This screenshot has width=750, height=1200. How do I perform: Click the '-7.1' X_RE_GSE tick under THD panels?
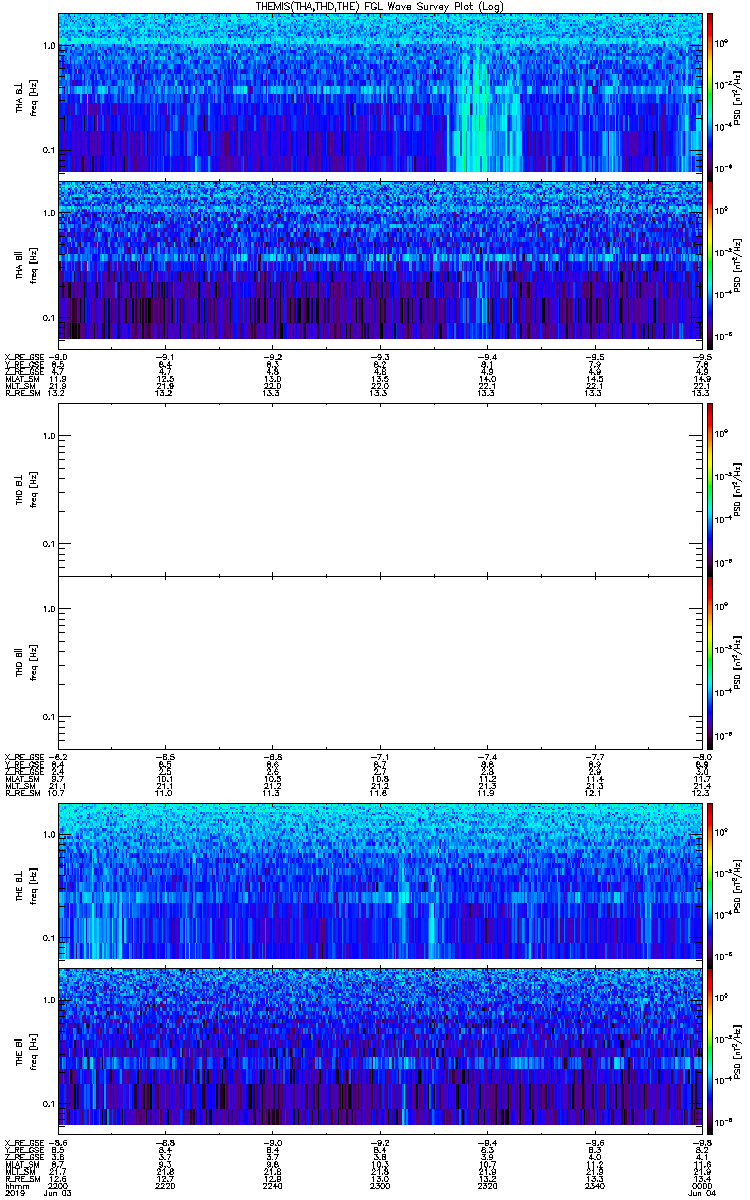click(380, 757)
